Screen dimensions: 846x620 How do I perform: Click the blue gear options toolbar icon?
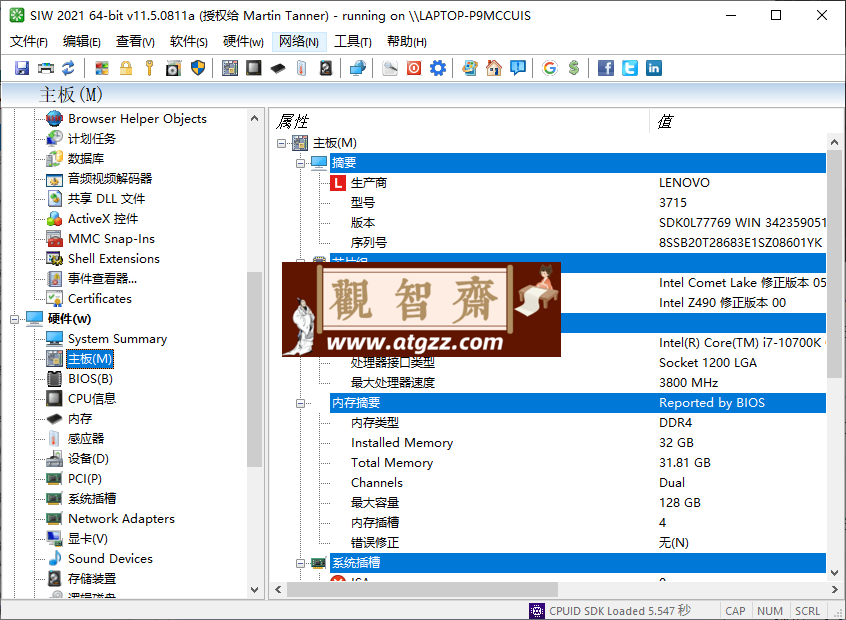(438, 68)
